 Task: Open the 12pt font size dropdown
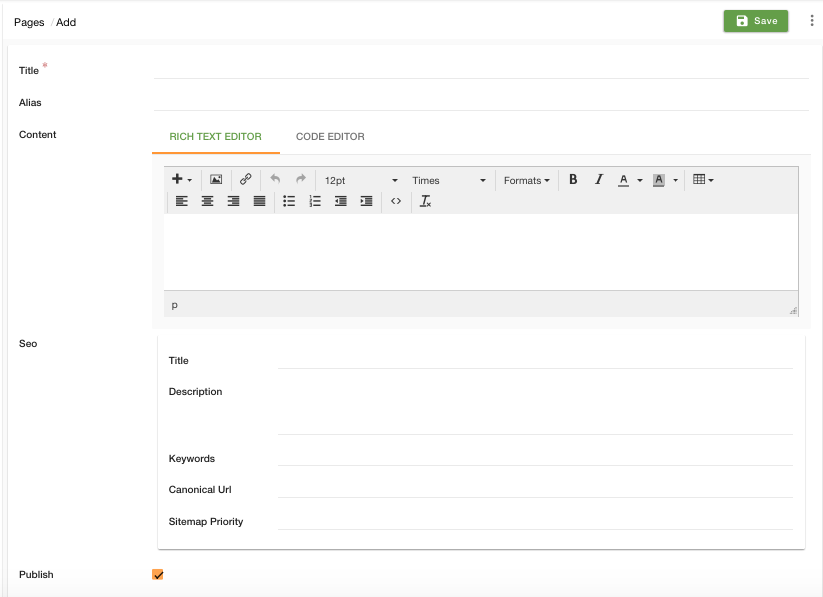361,180
